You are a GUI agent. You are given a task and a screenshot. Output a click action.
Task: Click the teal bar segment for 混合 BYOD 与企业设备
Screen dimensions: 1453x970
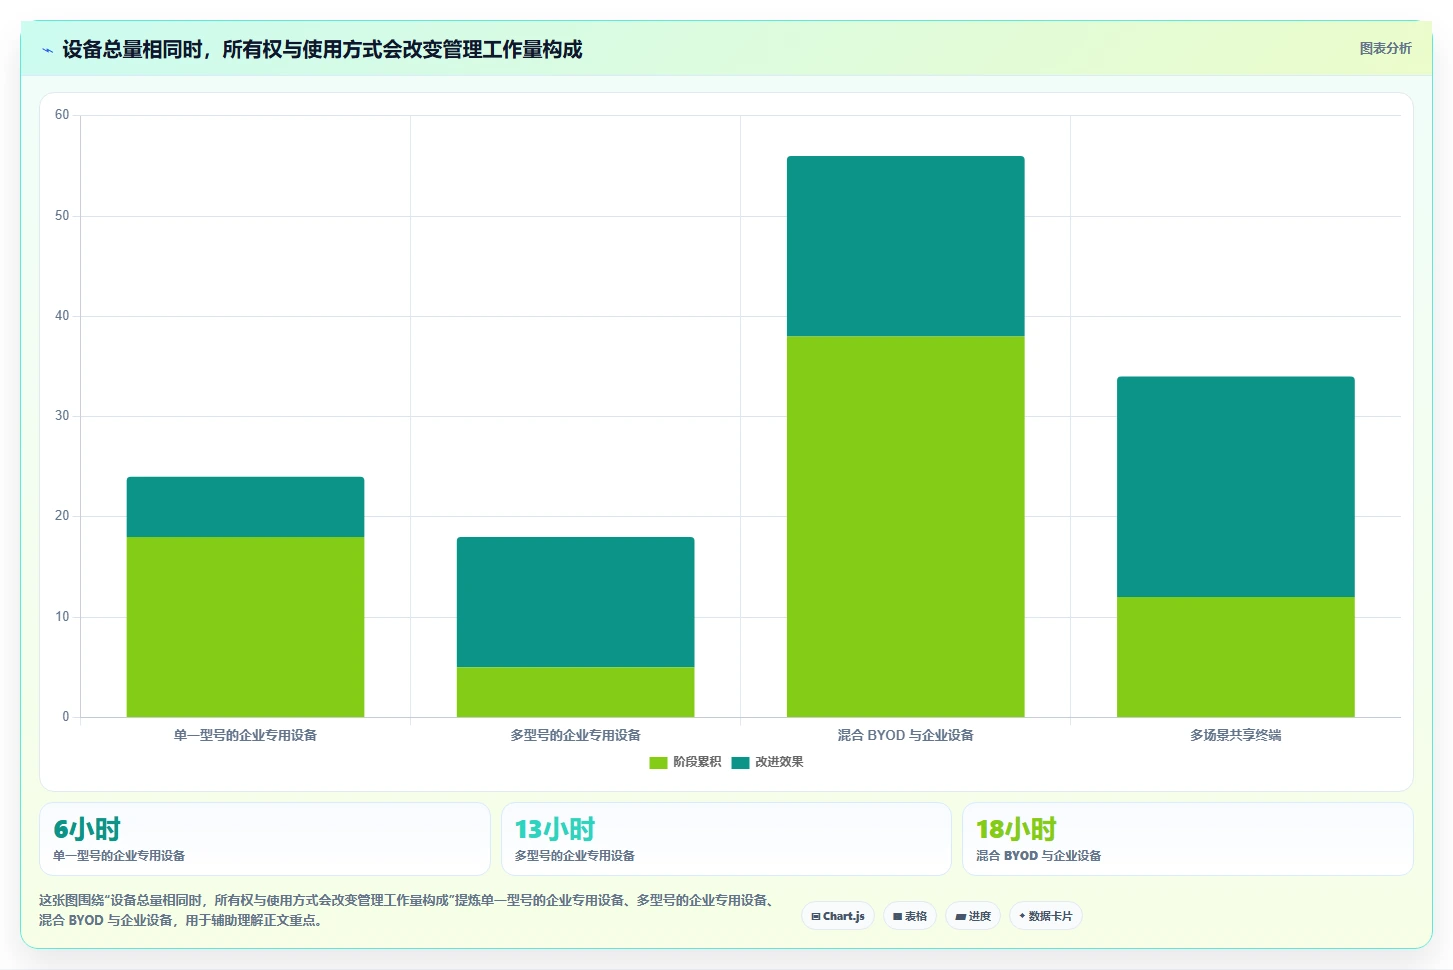tap(905, 246)
